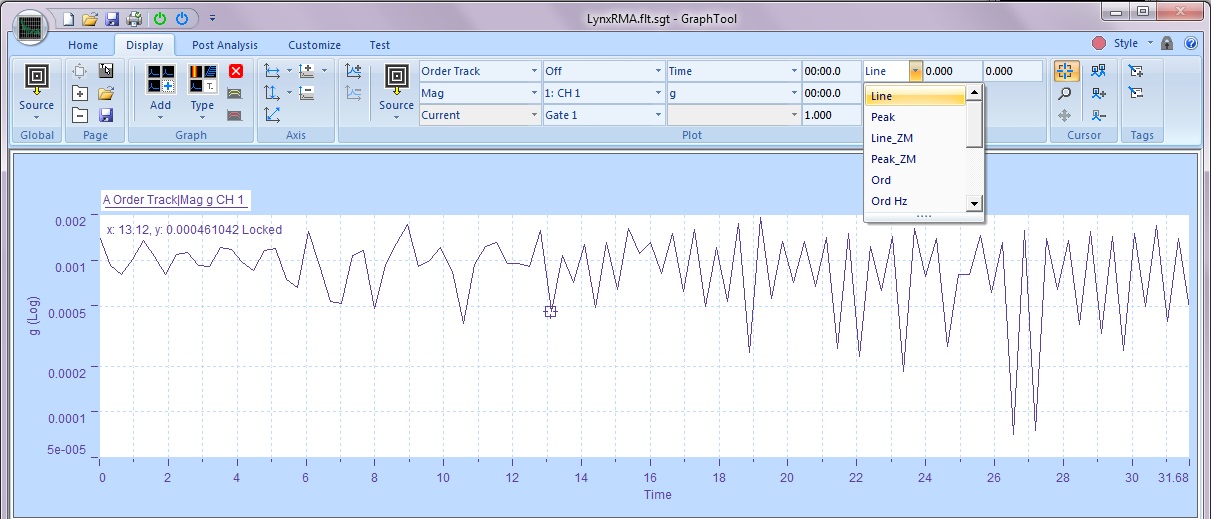This screenshot has height=519, width=1211.
Task: Click the 1.000 value input field
Action: point(830,115)
